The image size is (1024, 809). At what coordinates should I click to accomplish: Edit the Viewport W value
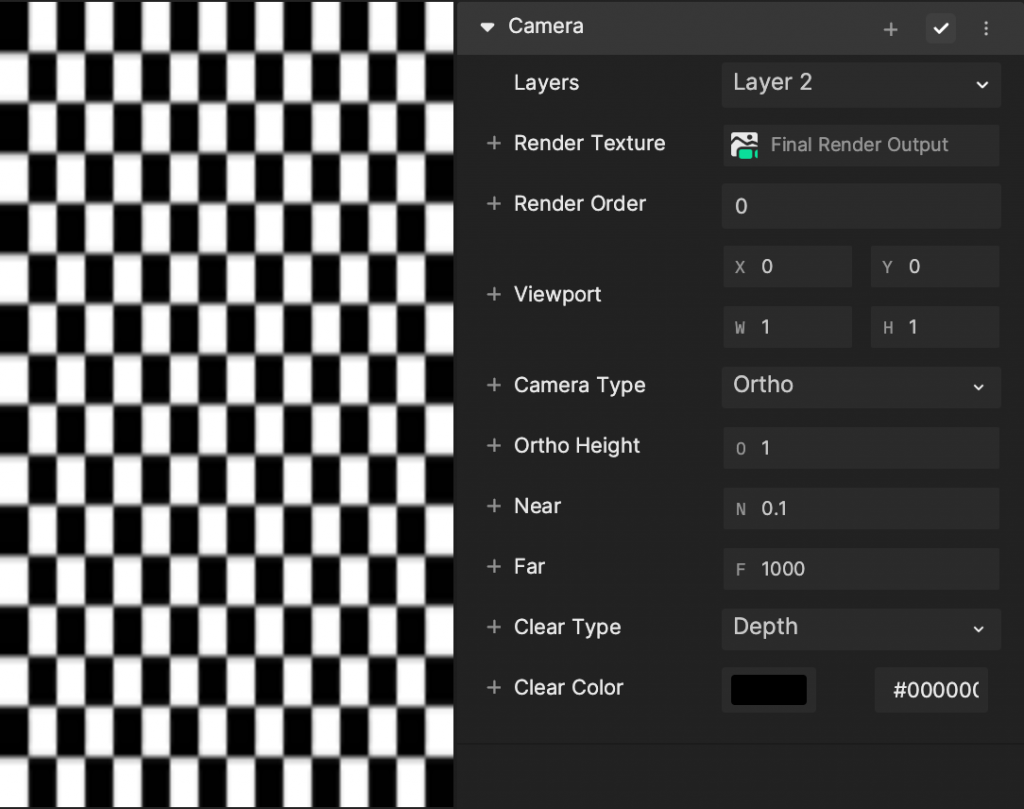(788, 327)
